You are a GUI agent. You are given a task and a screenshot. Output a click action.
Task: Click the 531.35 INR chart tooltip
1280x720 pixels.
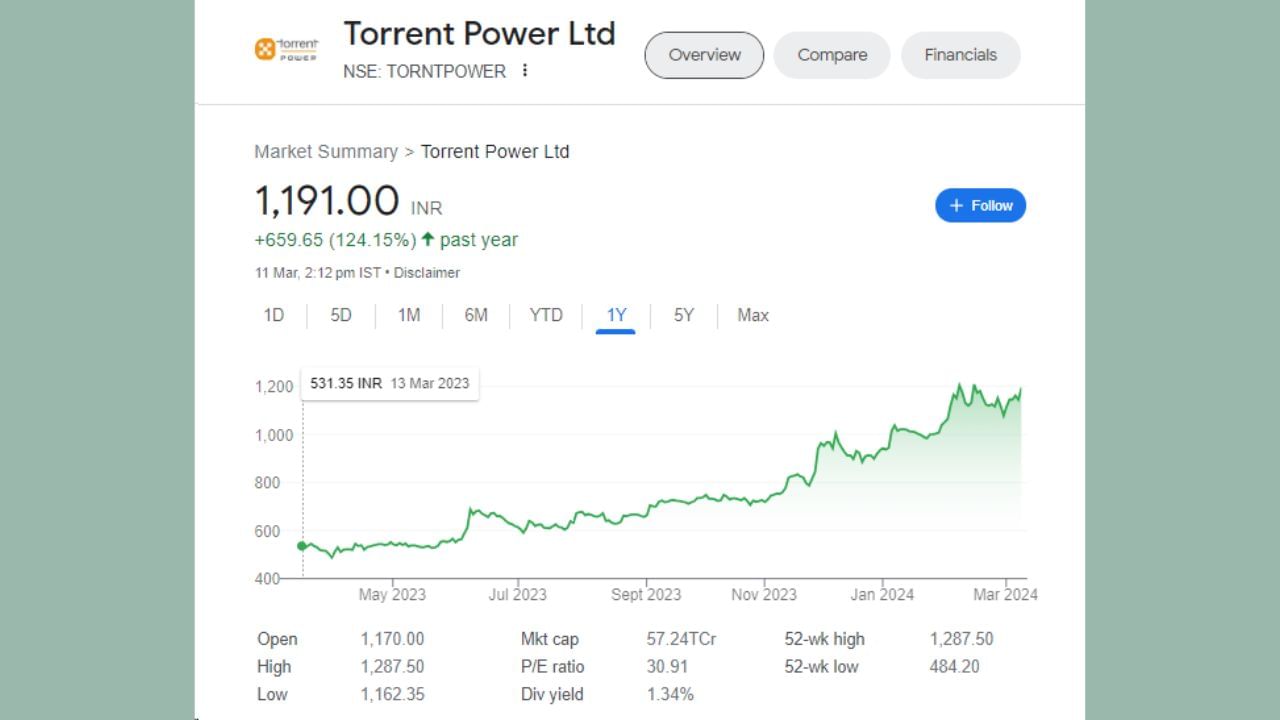tap(390, 383)
